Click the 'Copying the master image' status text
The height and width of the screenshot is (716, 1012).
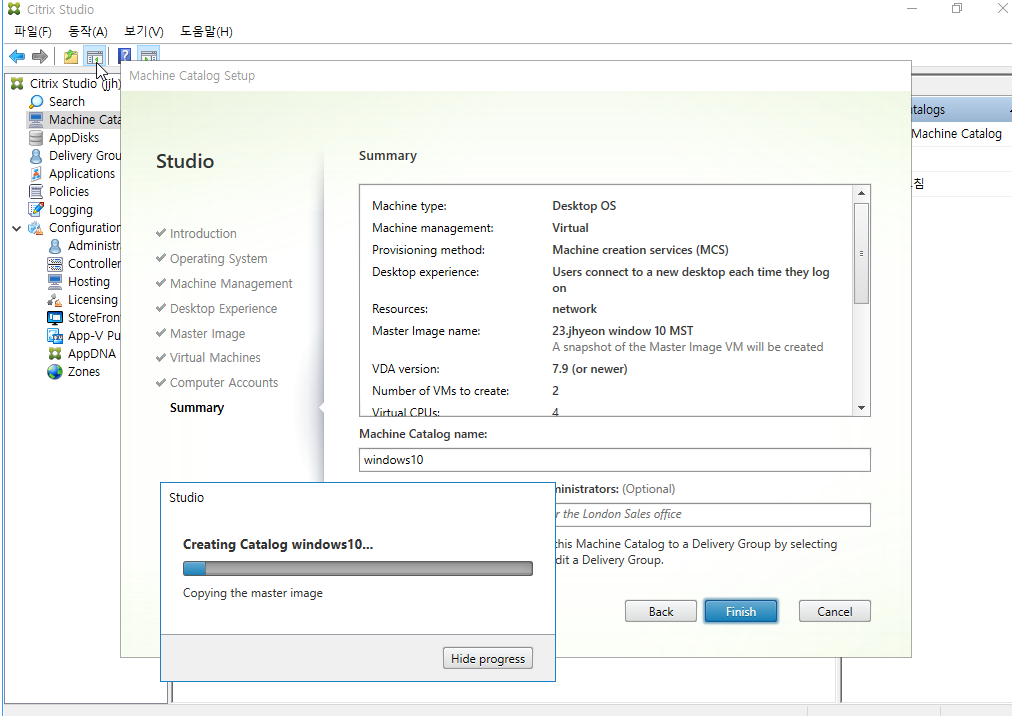point(252,593)
